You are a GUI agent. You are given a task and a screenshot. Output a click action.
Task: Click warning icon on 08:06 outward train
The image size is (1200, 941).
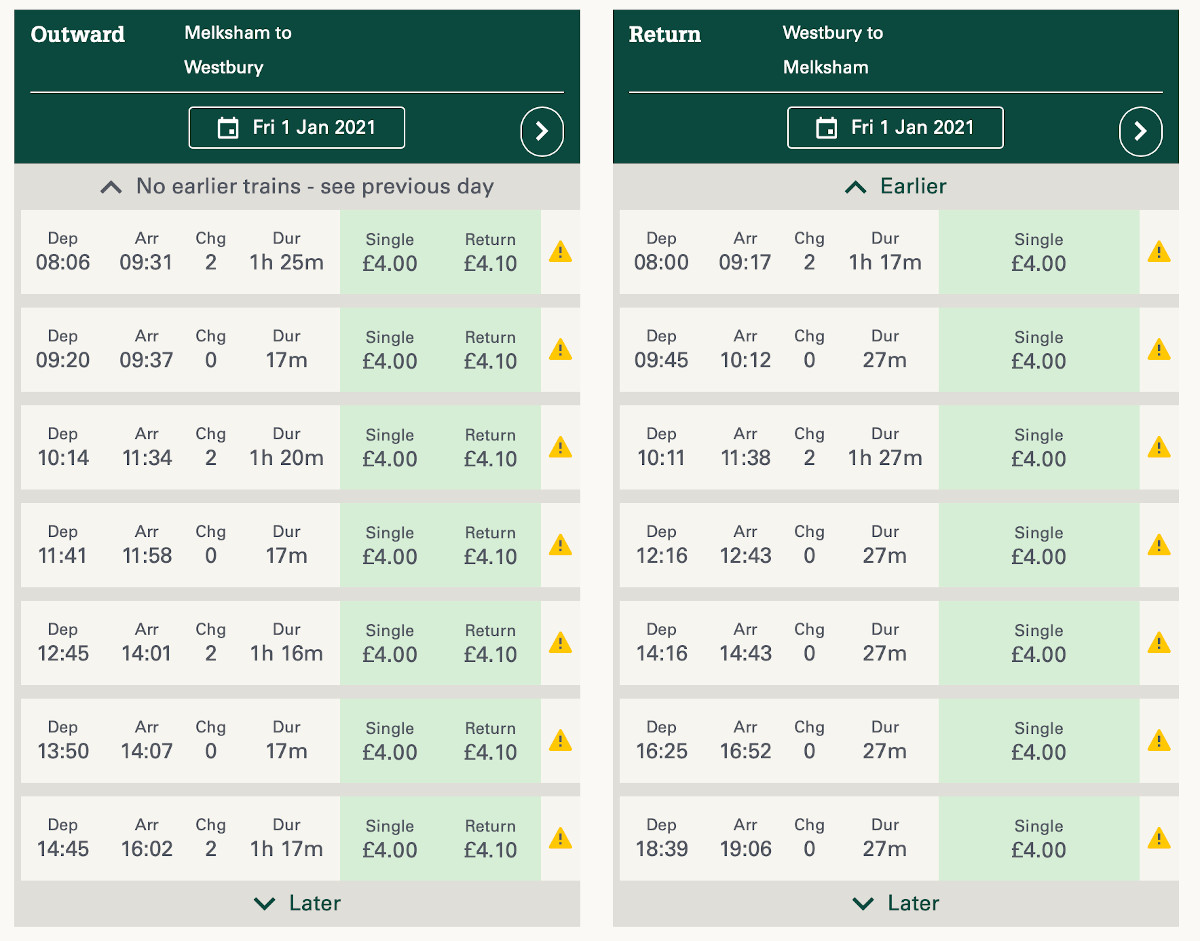coord(560,252)
